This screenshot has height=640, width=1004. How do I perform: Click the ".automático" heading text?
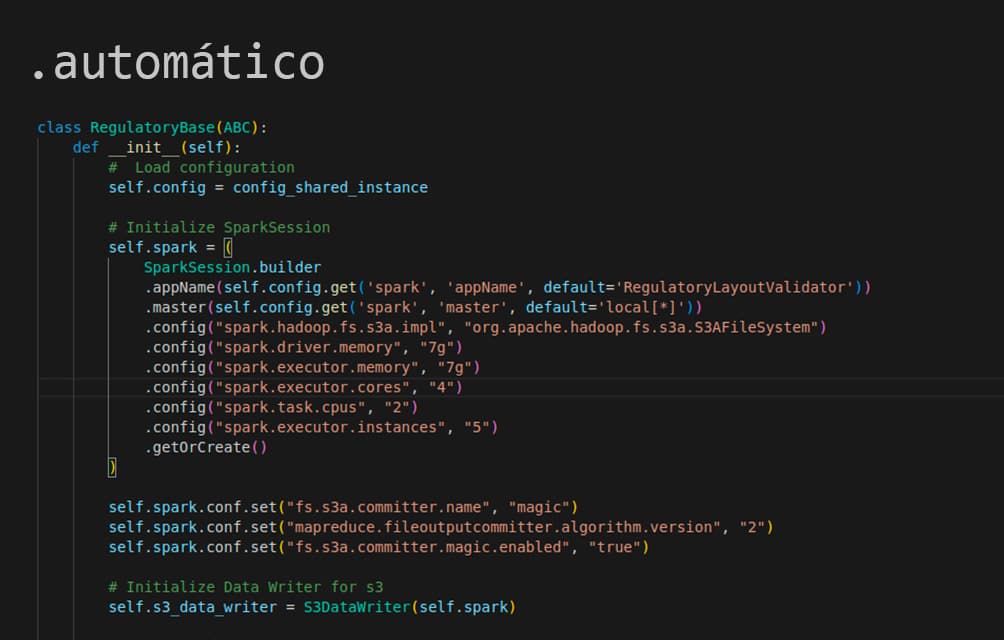[177, 63]
